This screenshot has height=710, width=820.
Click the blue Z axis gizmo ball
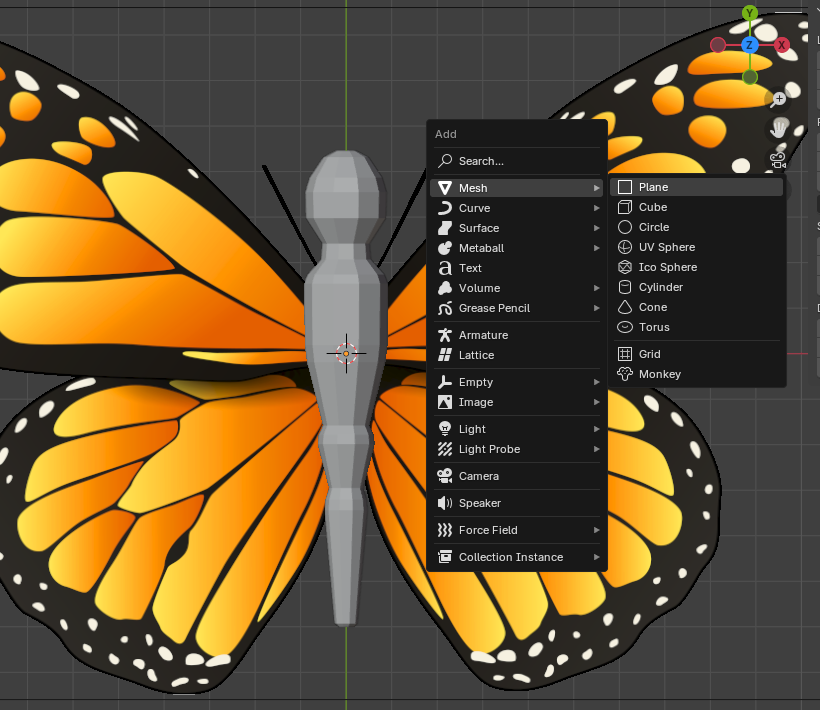tap(749, 45)
